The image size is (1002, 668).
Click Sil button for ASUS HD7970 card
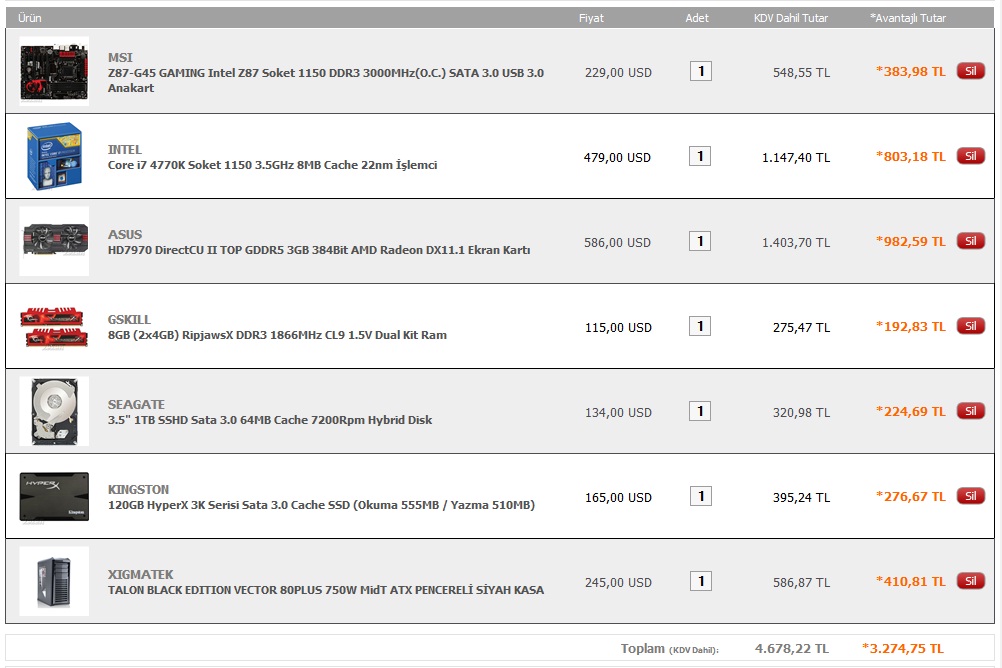tap(971, 241)
